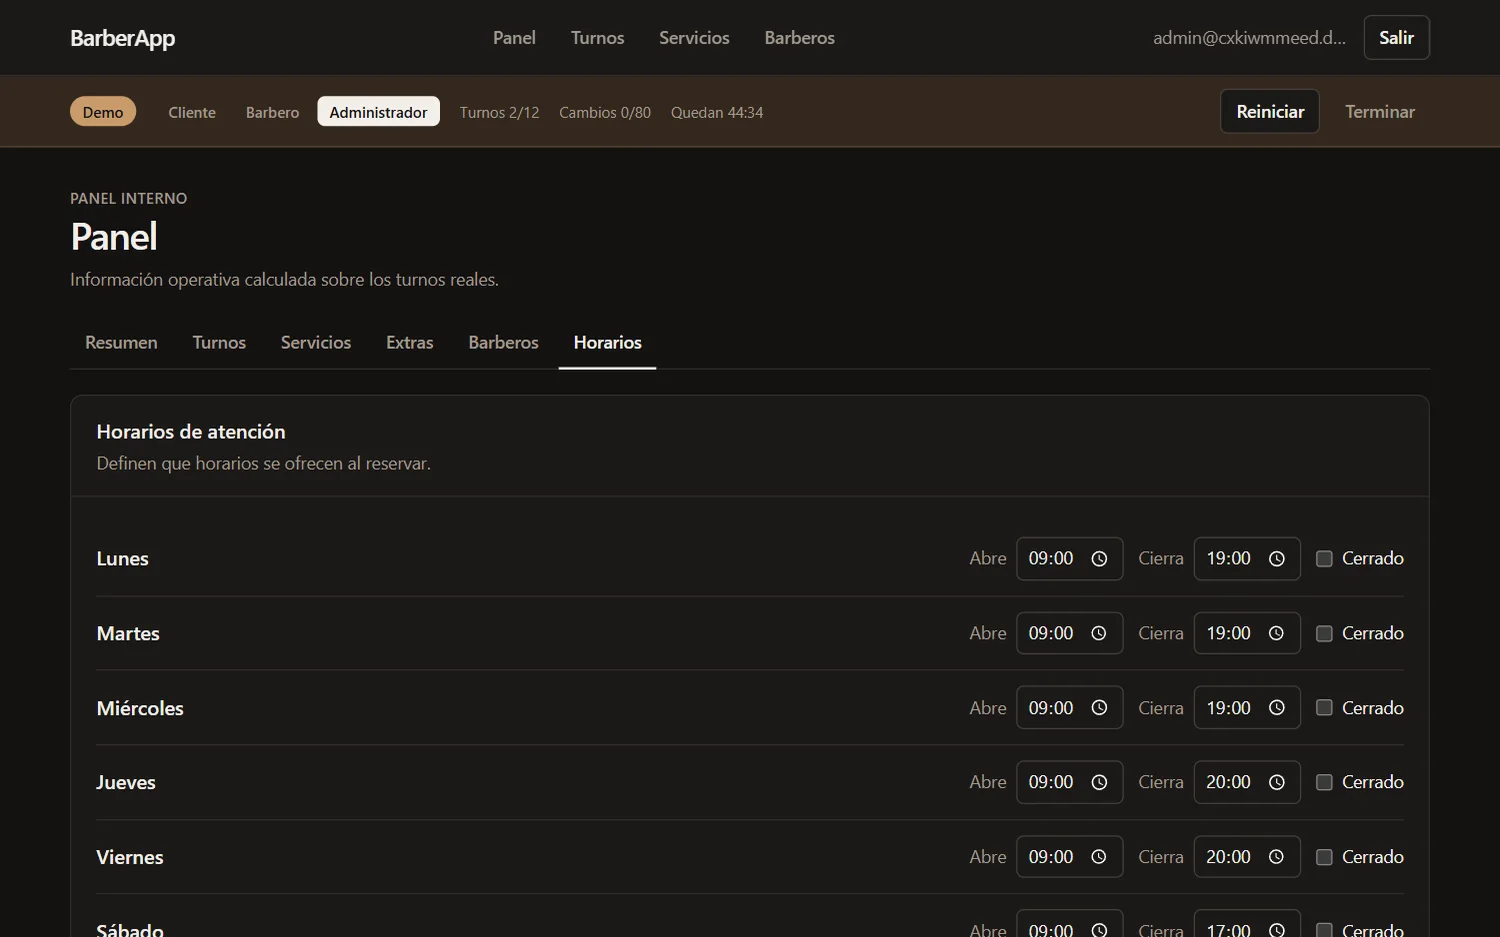Click the admin email address text
1500x937 pixels.
click(1249, 38)
